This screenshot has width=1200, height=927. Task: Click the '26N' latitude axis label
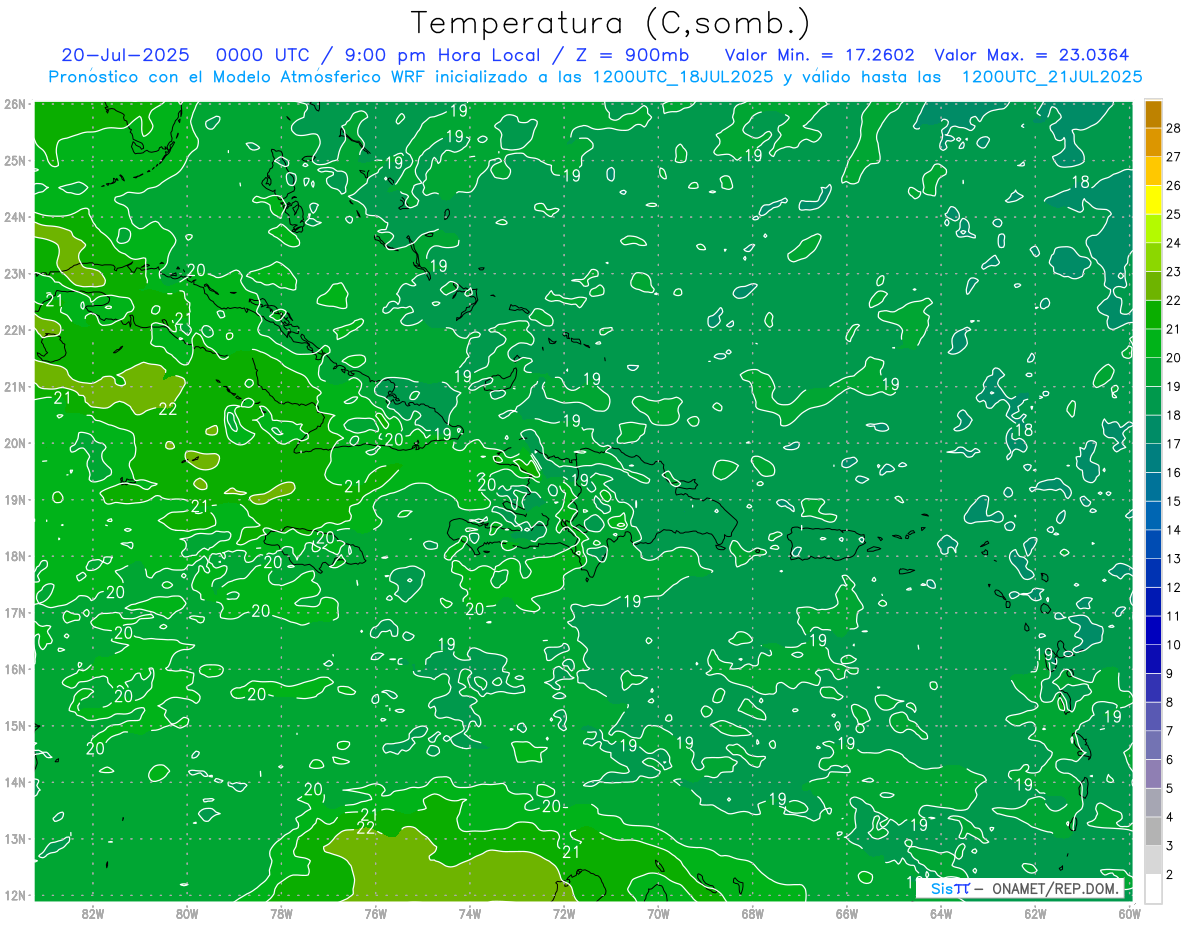(14, 104)
